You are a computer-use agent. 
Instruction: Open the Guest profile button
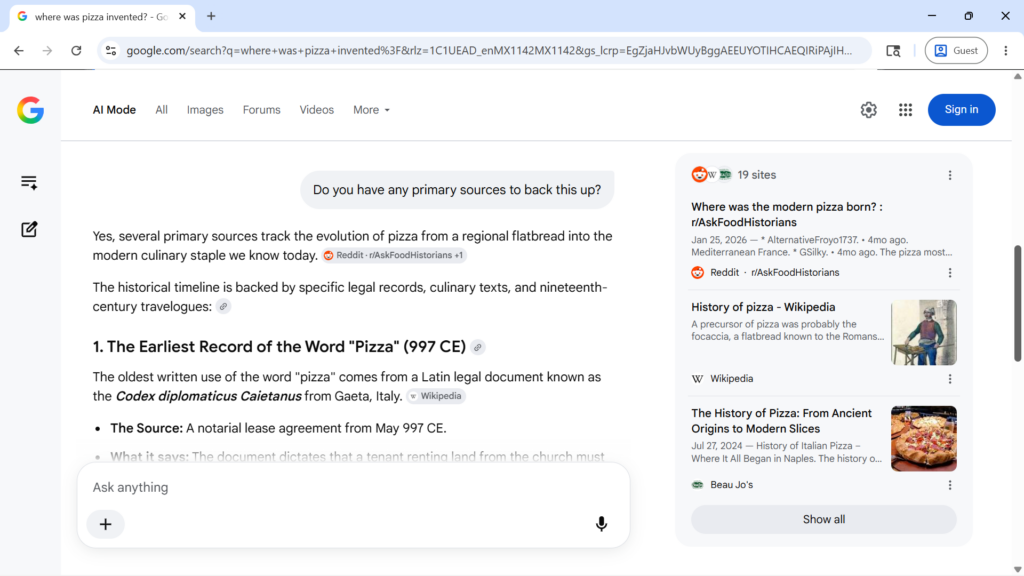click(x=956, y=50)
